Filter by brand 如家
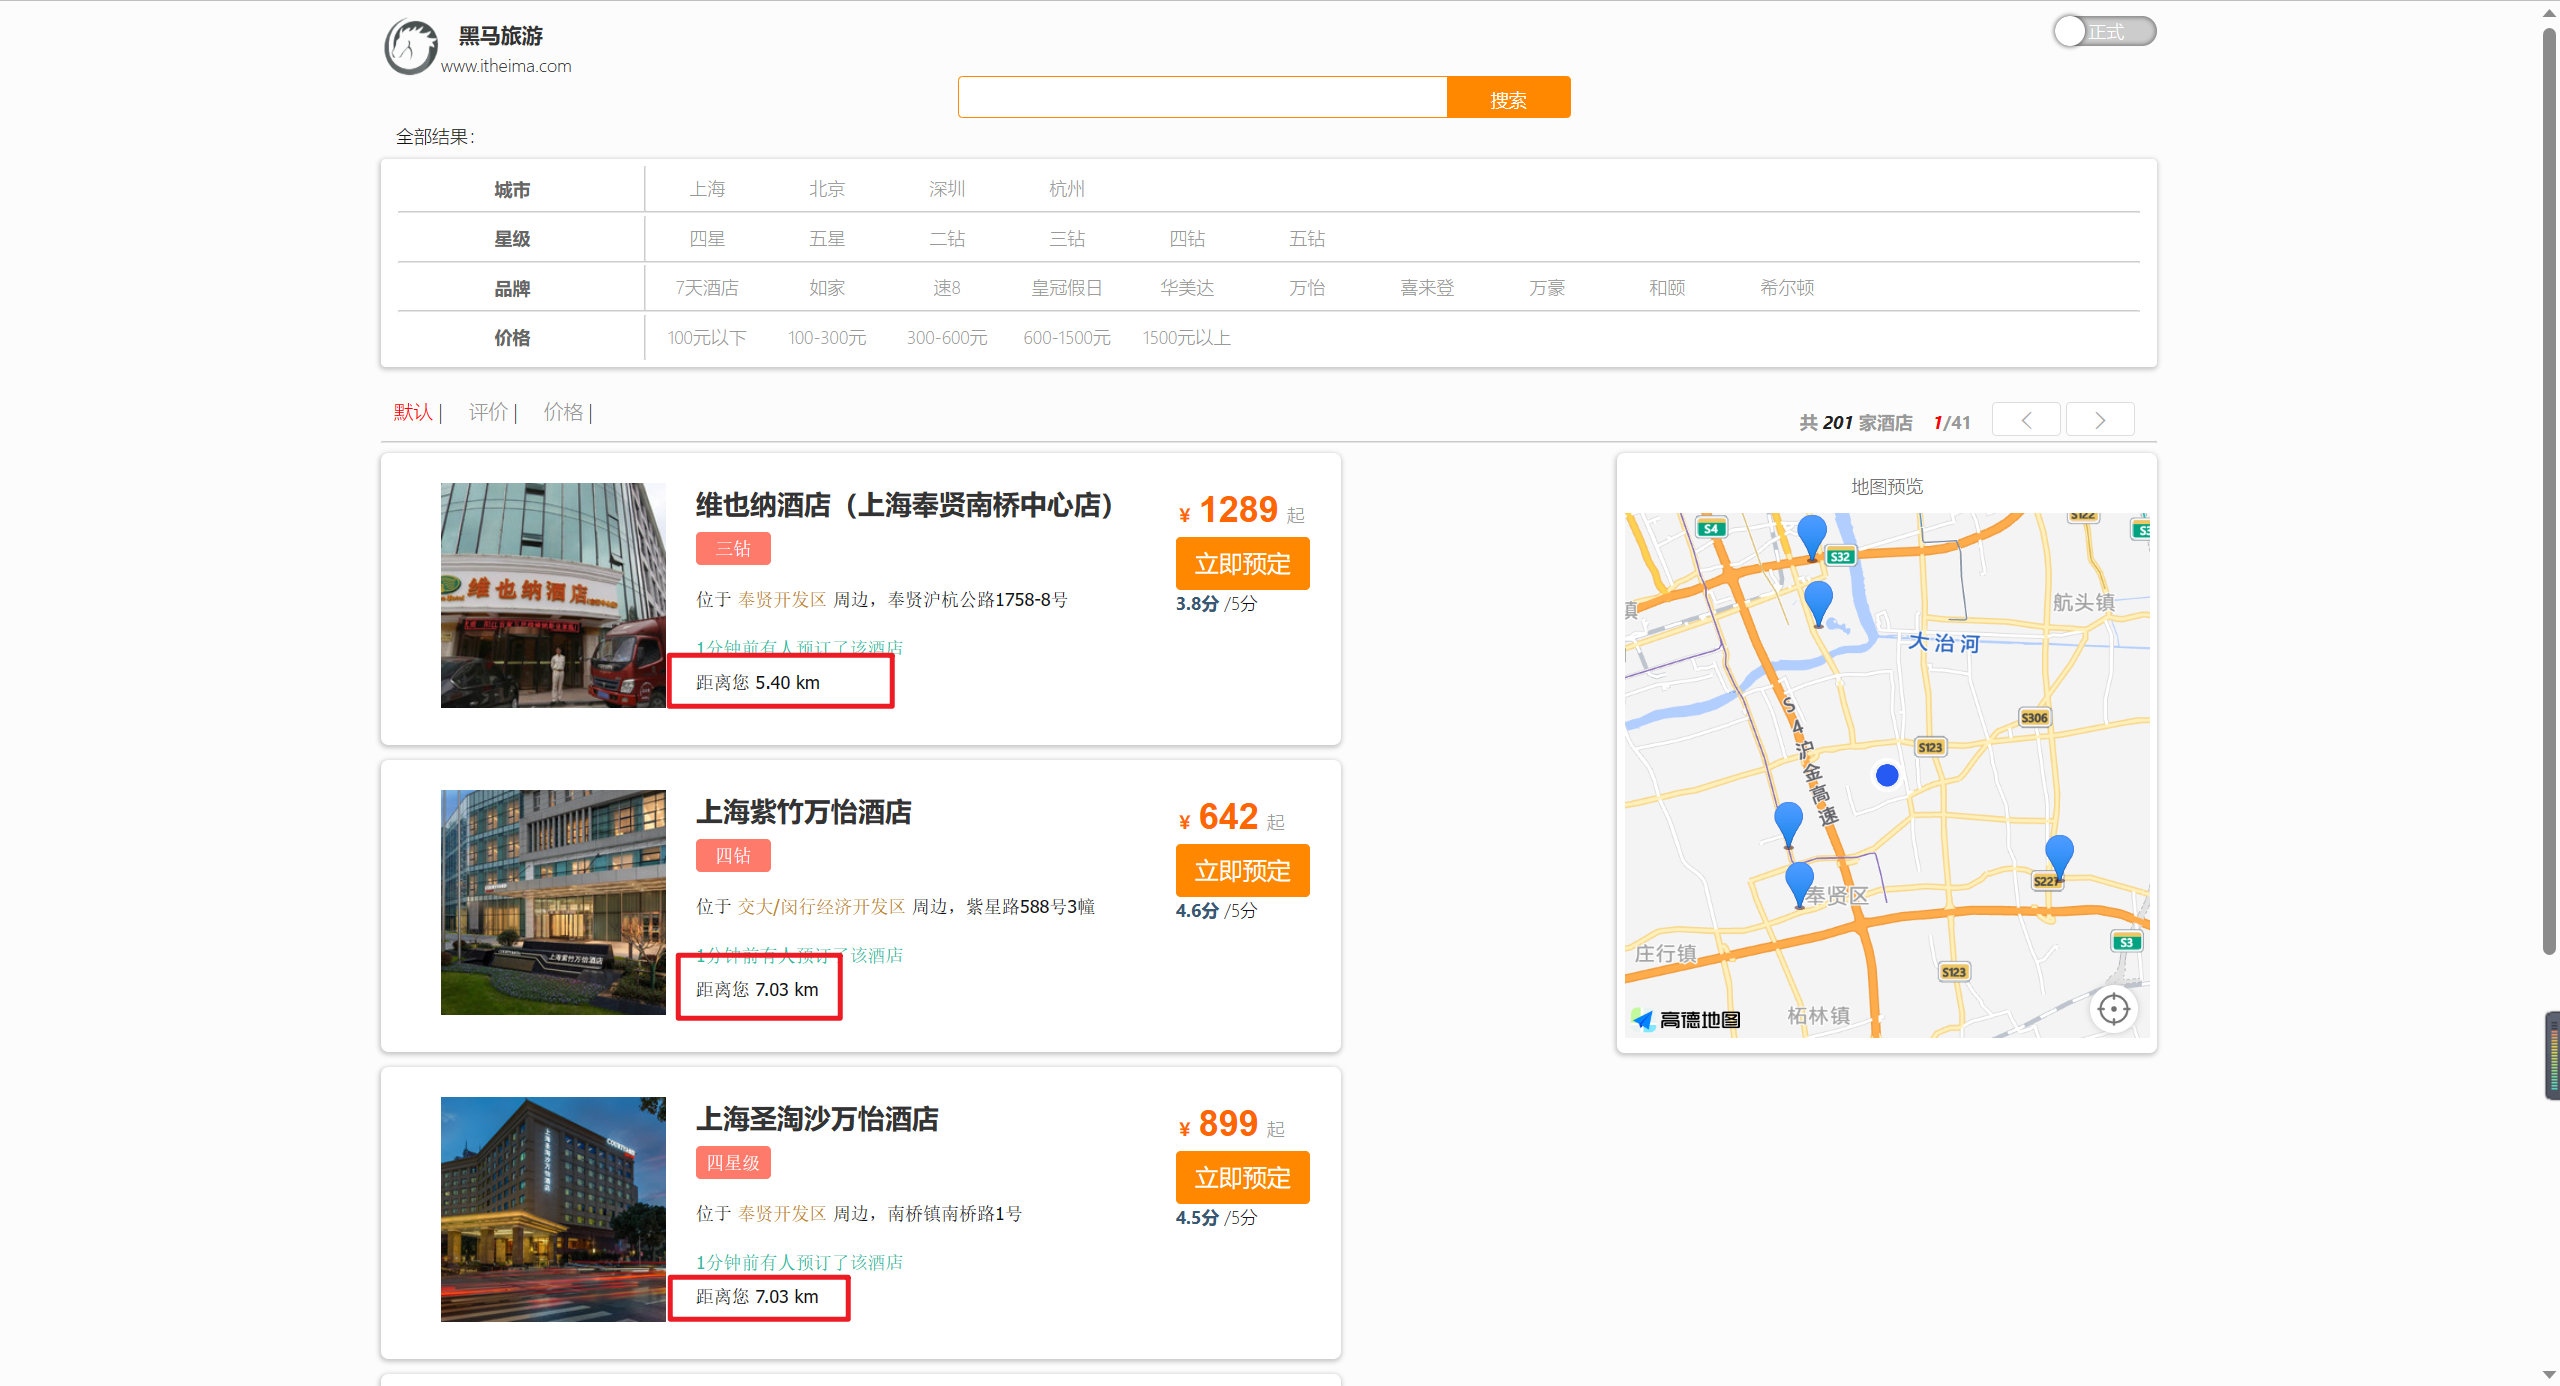This screenshot has height=1386, width=2560. (827, 287)
